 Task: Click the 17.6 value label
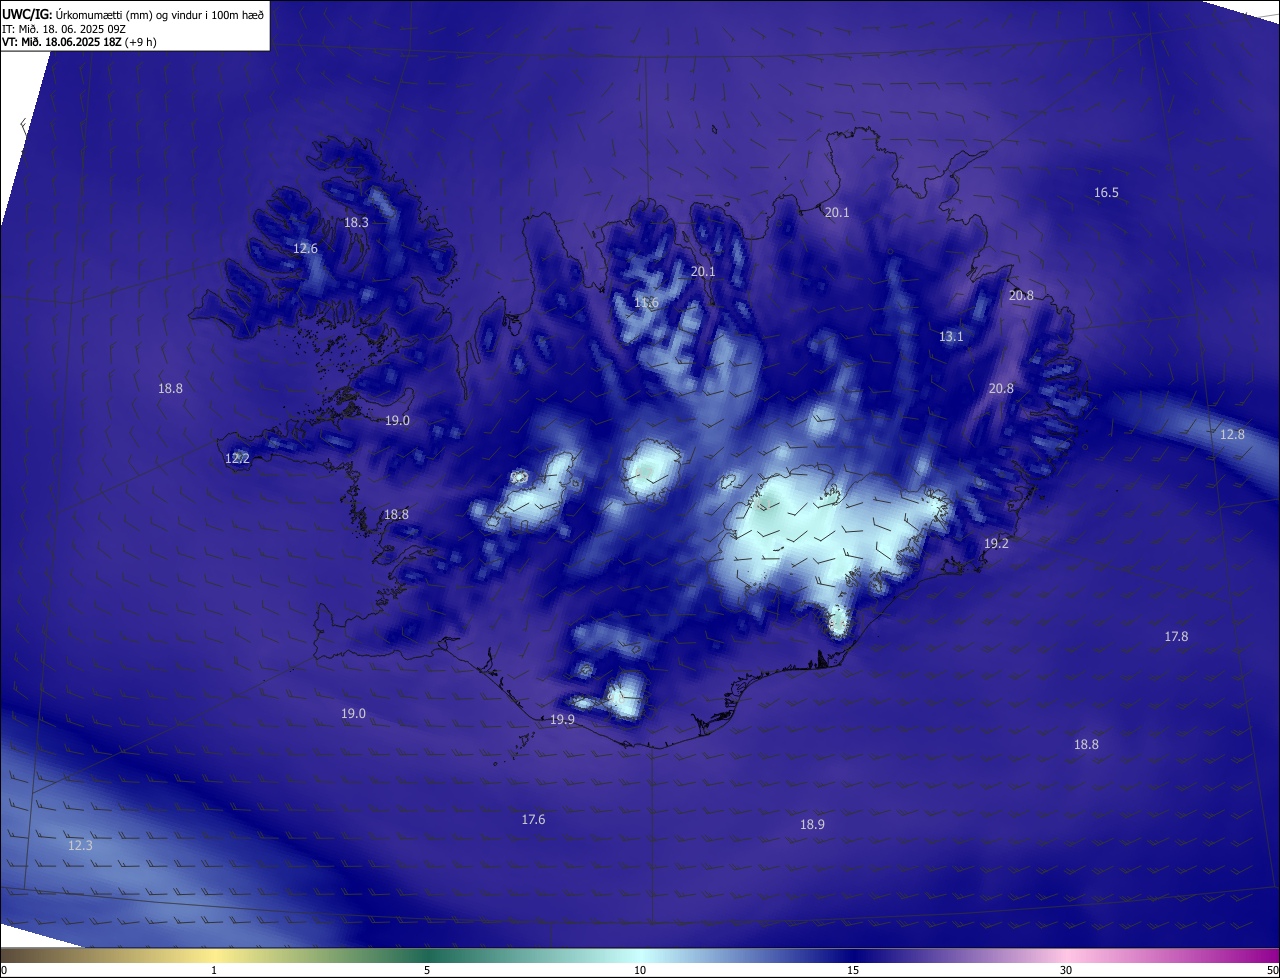click(533, 820)
